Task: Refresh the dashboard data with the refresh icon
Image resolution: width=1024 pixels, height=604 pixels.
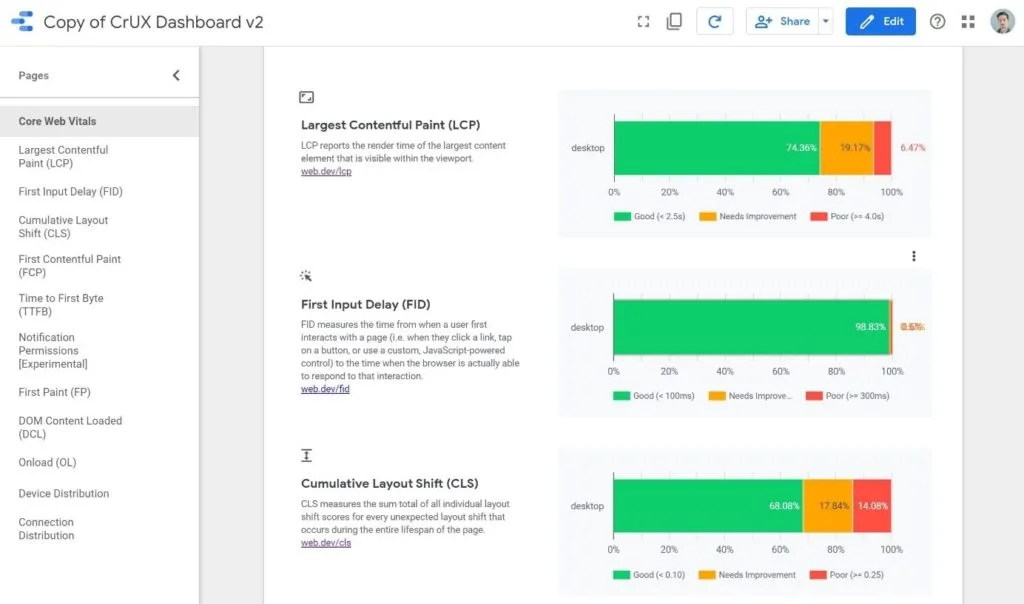Action: (x=715, y=20)
